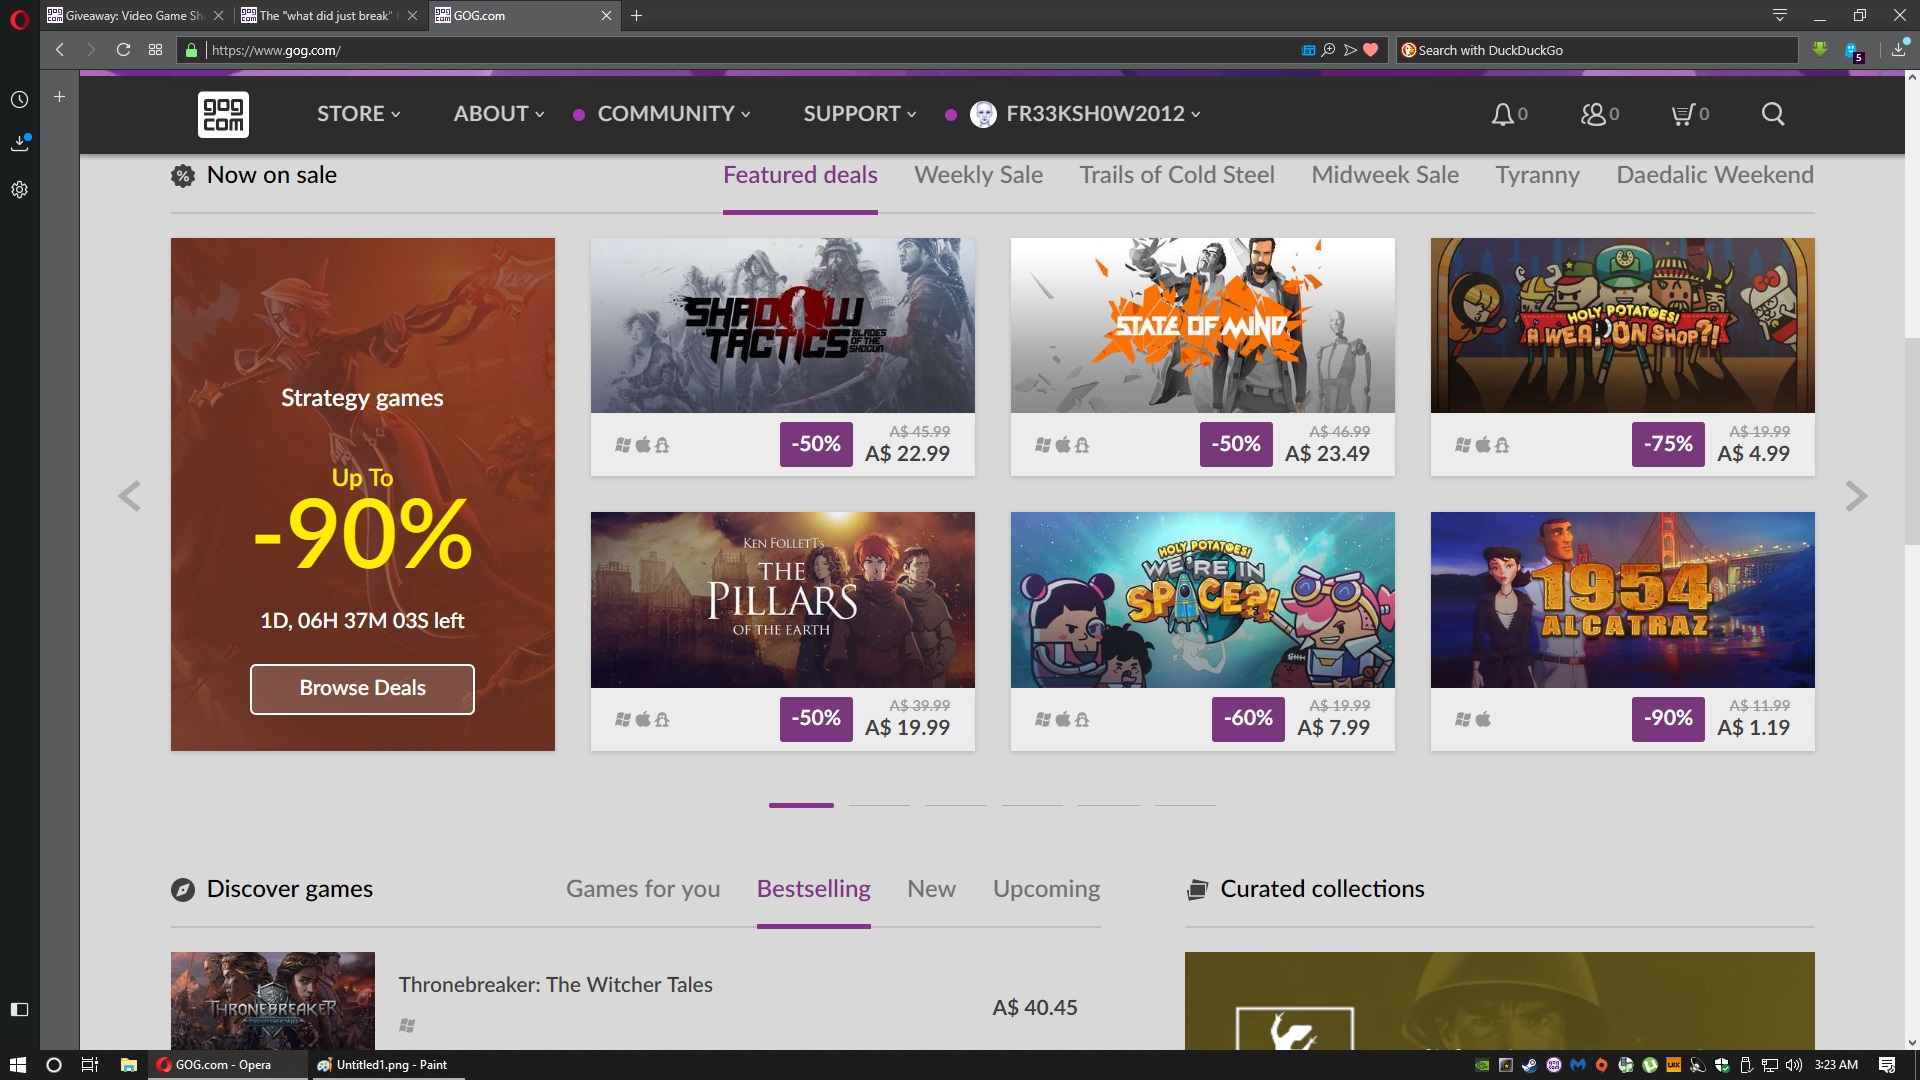Click the heart bookmark icon in address bar
This screenshot has height=1080, width=1920.
coord(1371,50)
